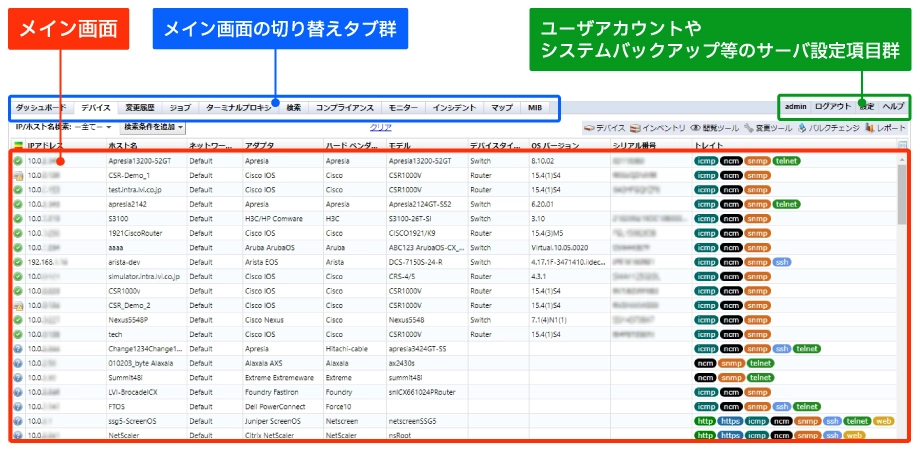This screenshot has width=920, height=450.
Task: Open the バルクチェンジ toolbar menu
Action: tap(828, 127)
